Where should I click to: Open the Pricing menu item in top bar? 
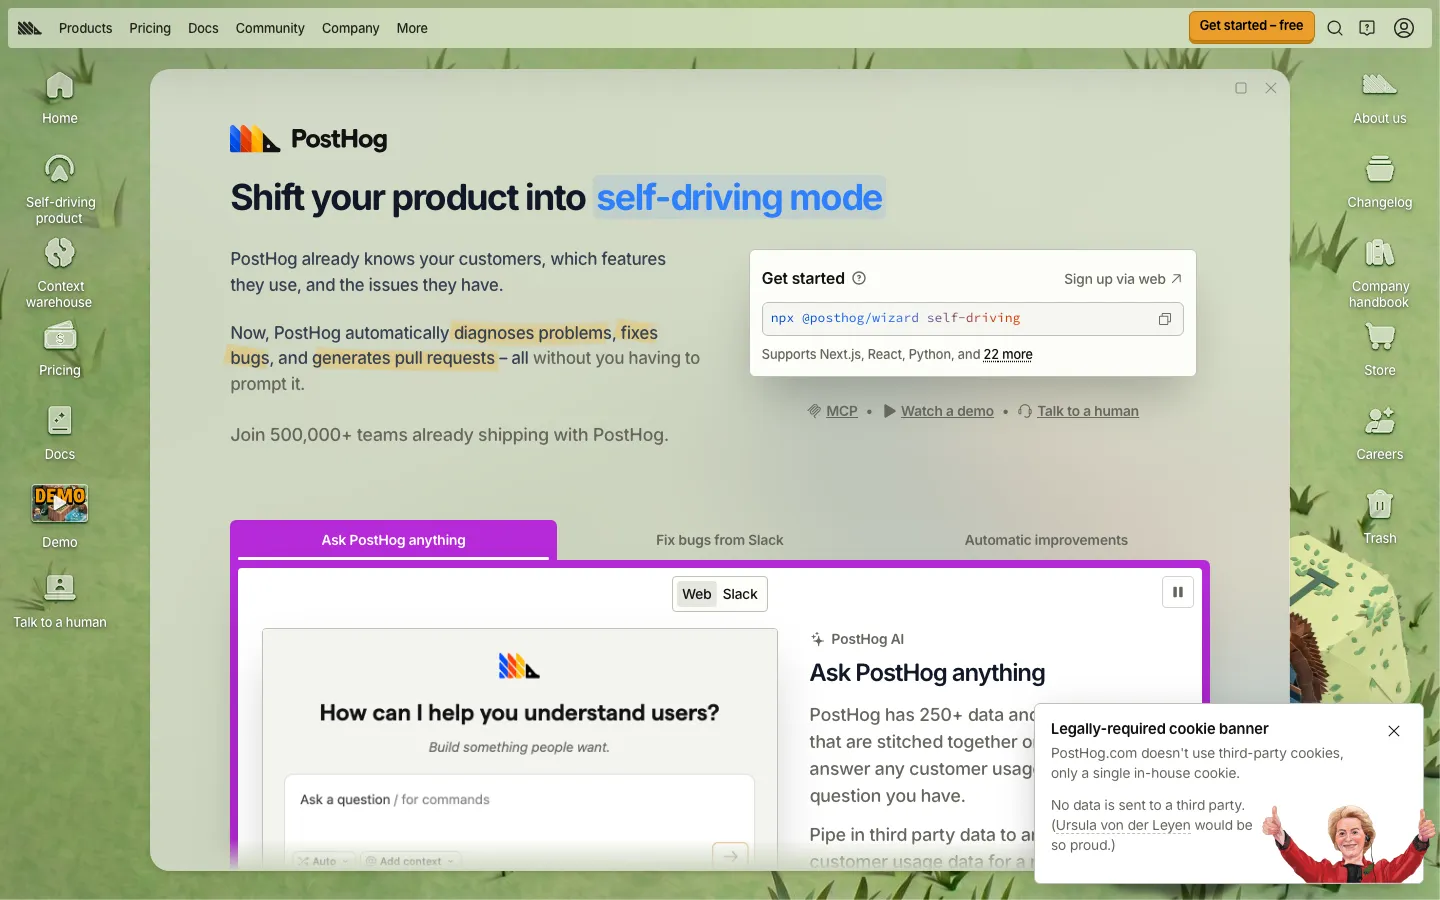[x=150, y=28]
